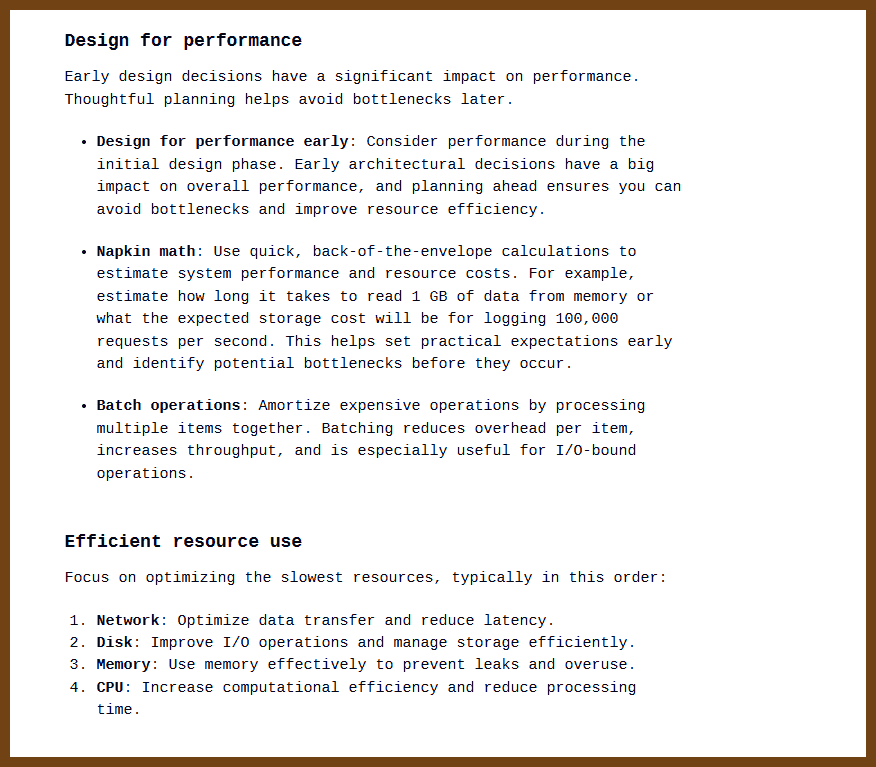Screen dimensions: 876x767
Task: Click the "Efficient resource use" heading
Action: [183, 542]
